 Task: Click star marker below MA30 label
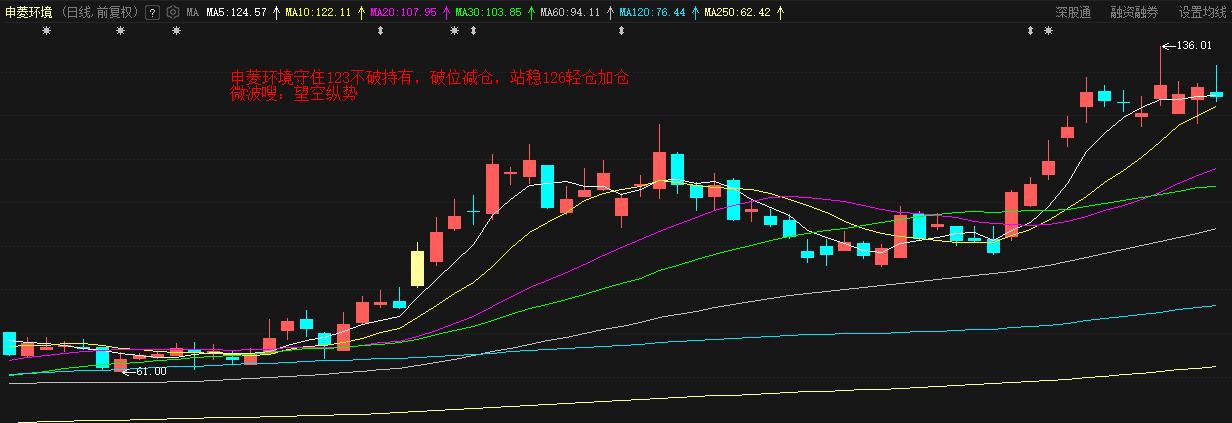pyautogui.click(x=455, y=31)
